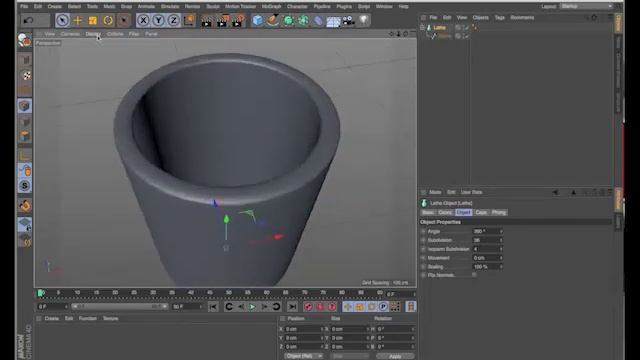This screenshot has height=360, width=640.
Task: Click the Make Editable icon in left palette
Action: (24, 40)
